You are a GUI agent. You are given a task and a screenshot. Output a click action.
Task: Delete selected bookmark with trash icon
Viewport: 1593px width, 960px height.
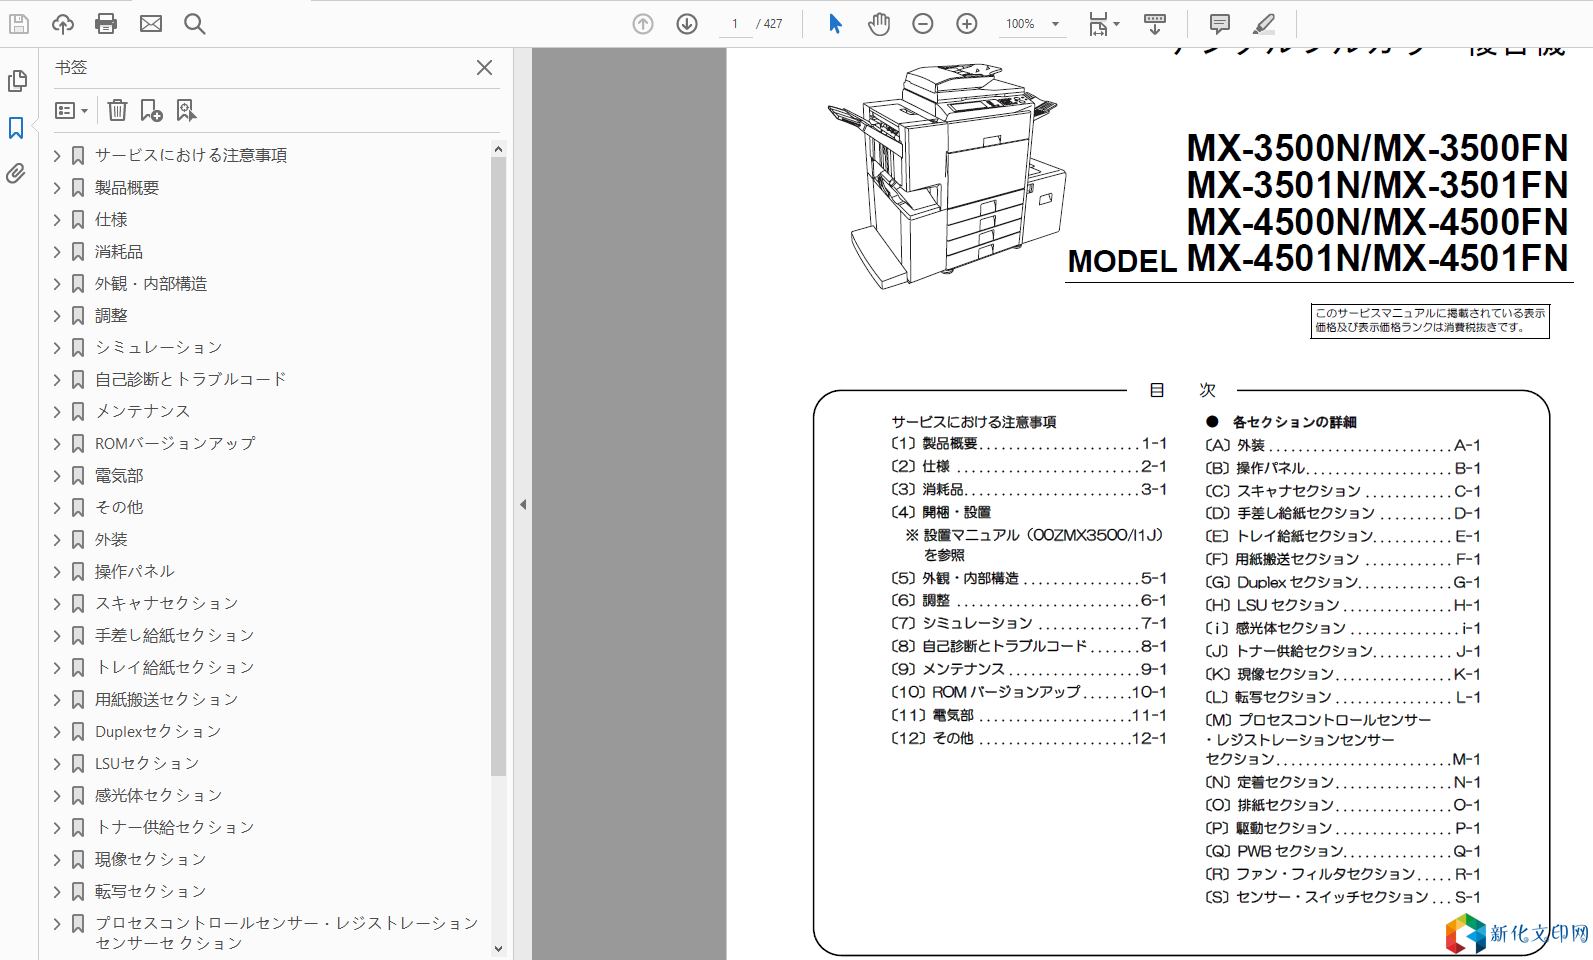[117, 110]
